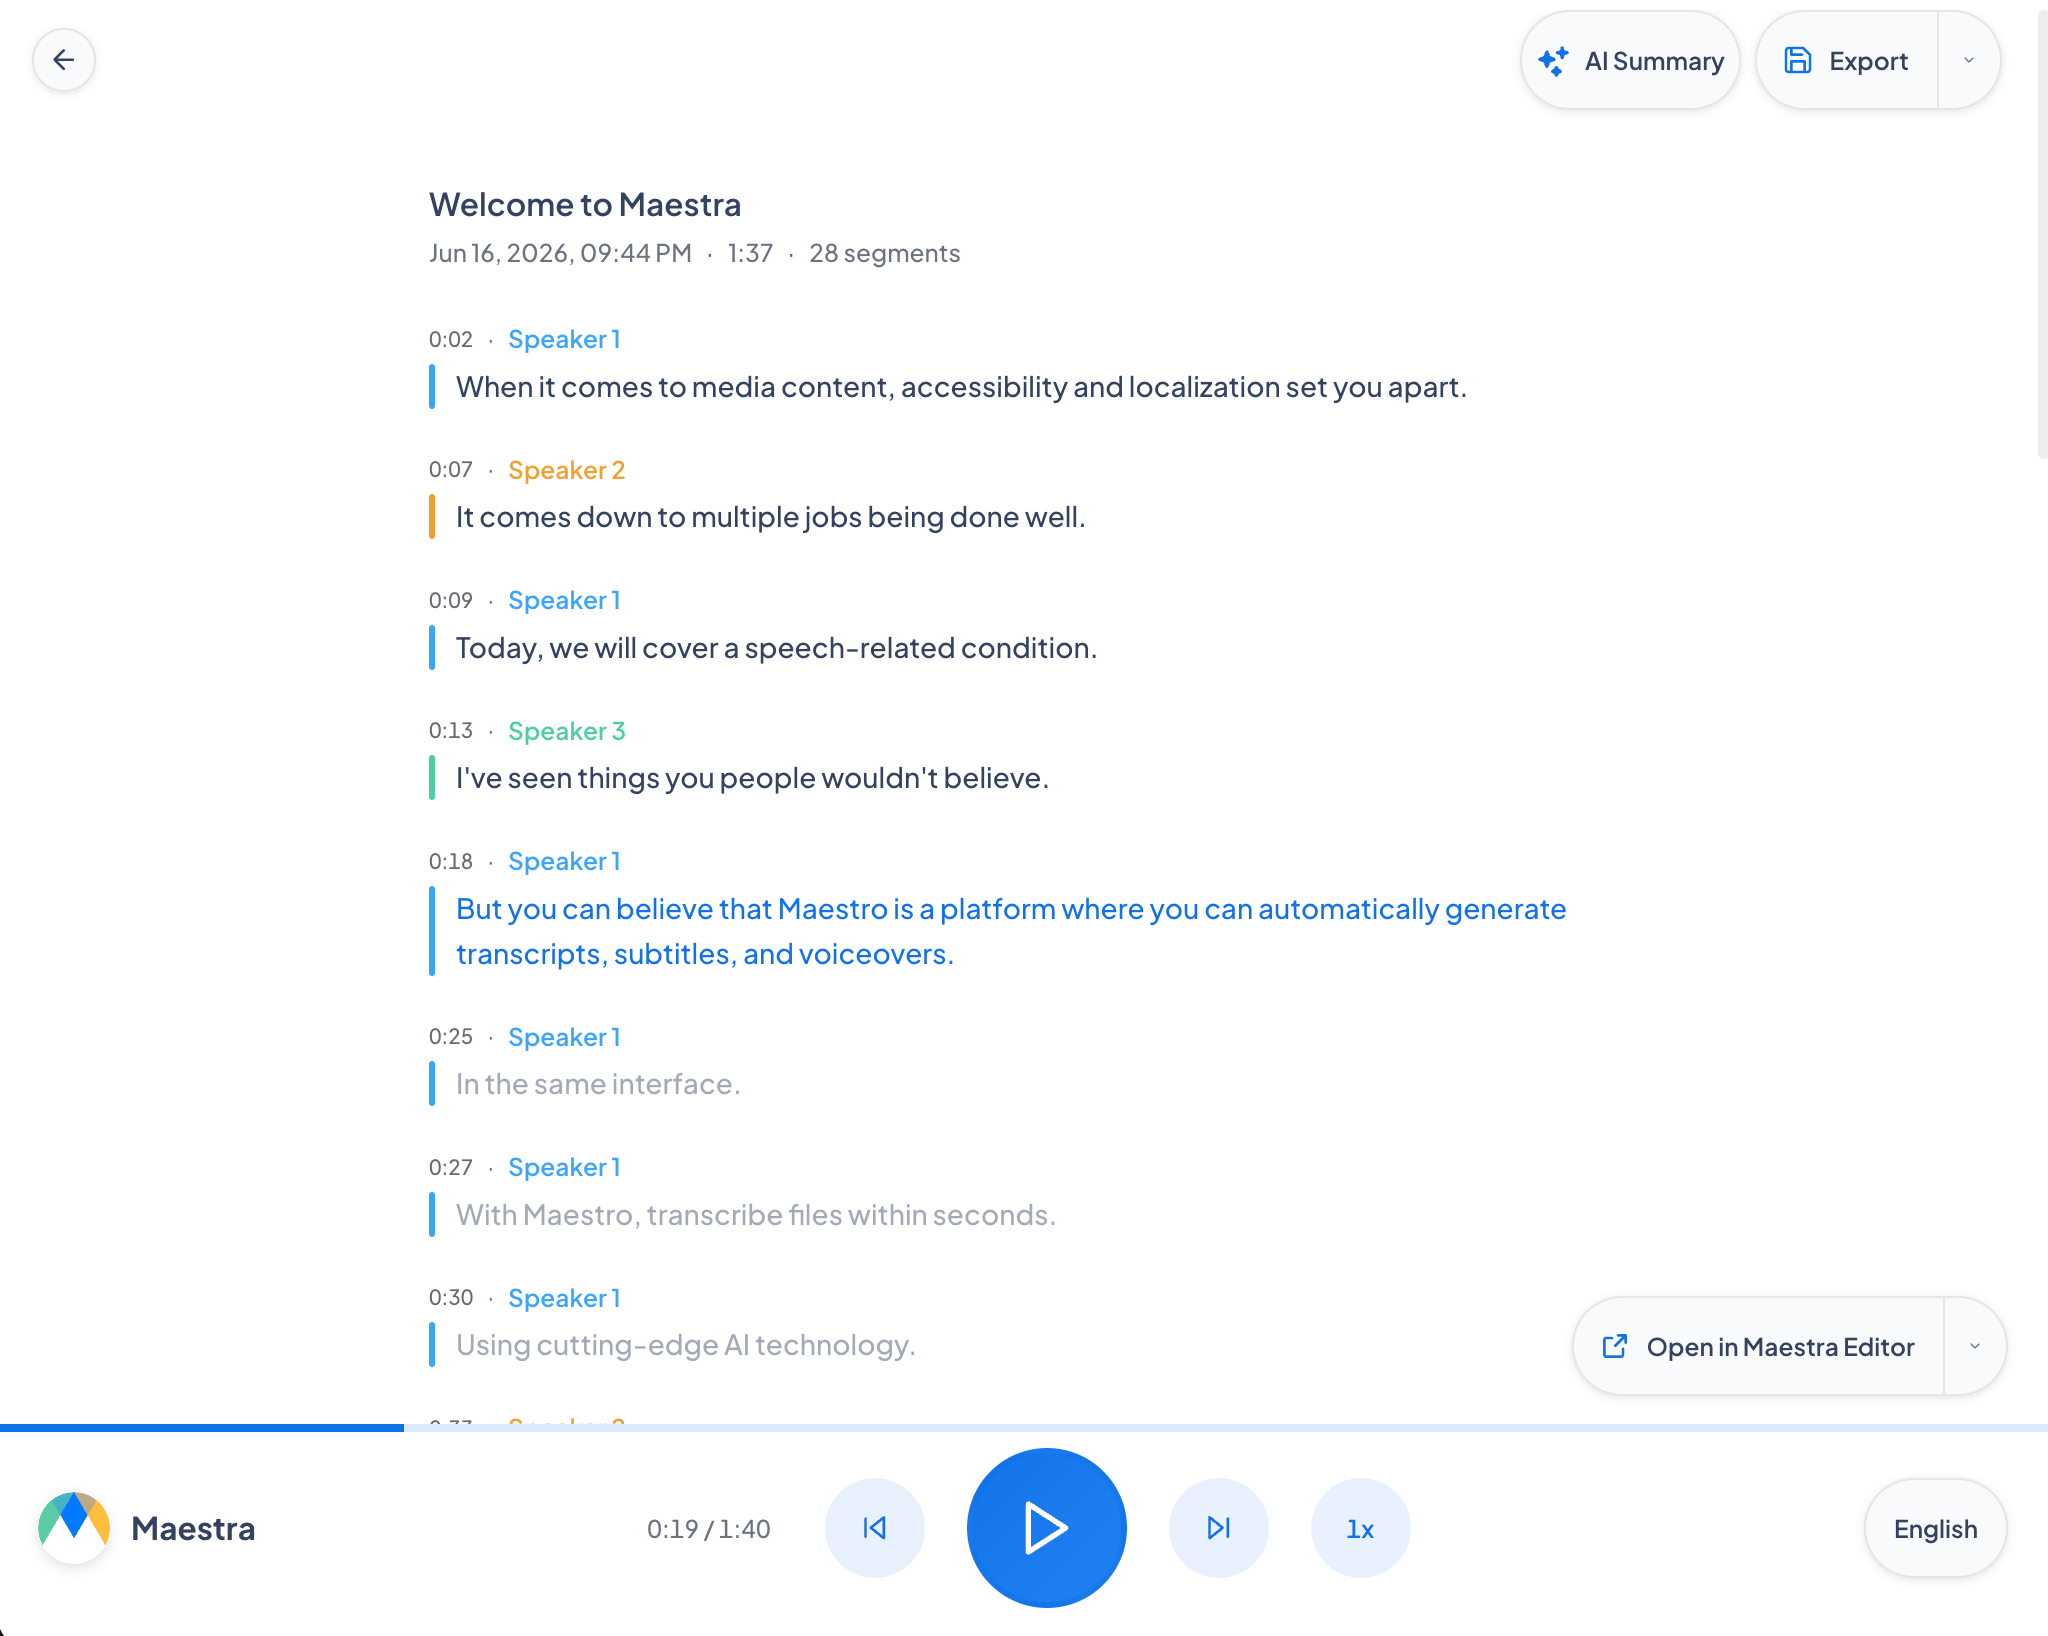
Task: Select Speaker 1 label at 0:27
Action: coord(564,1167)
